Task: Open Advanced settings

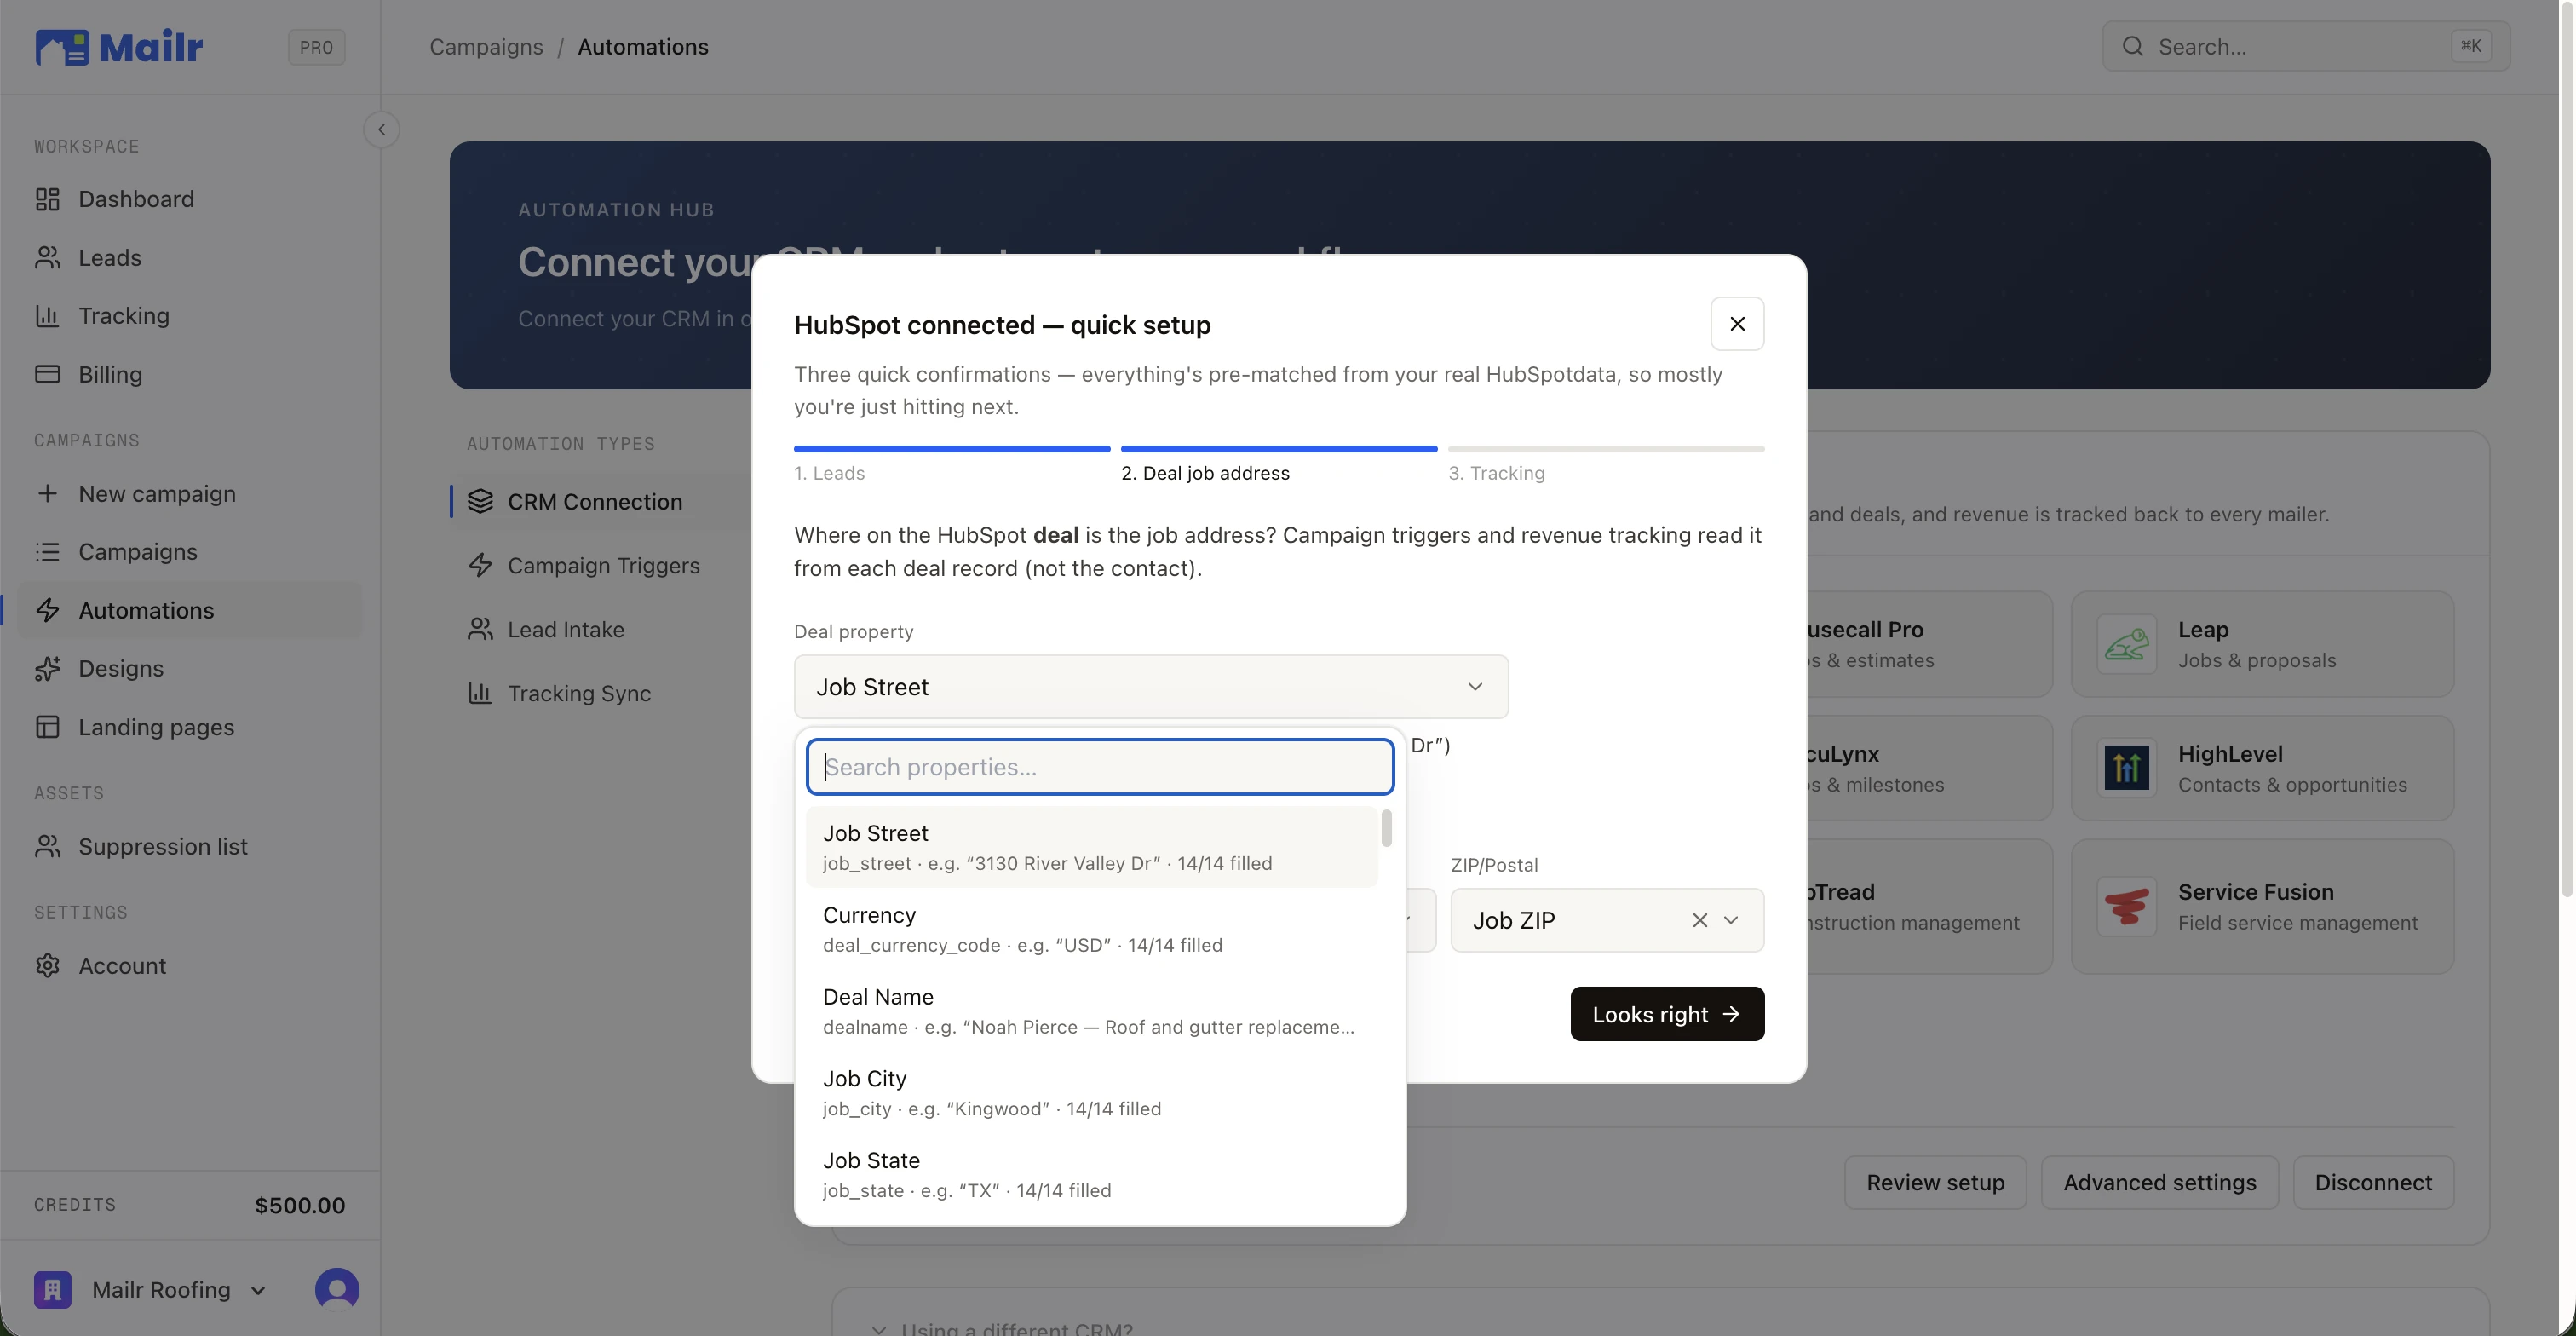Action: coord(2159,1183)
